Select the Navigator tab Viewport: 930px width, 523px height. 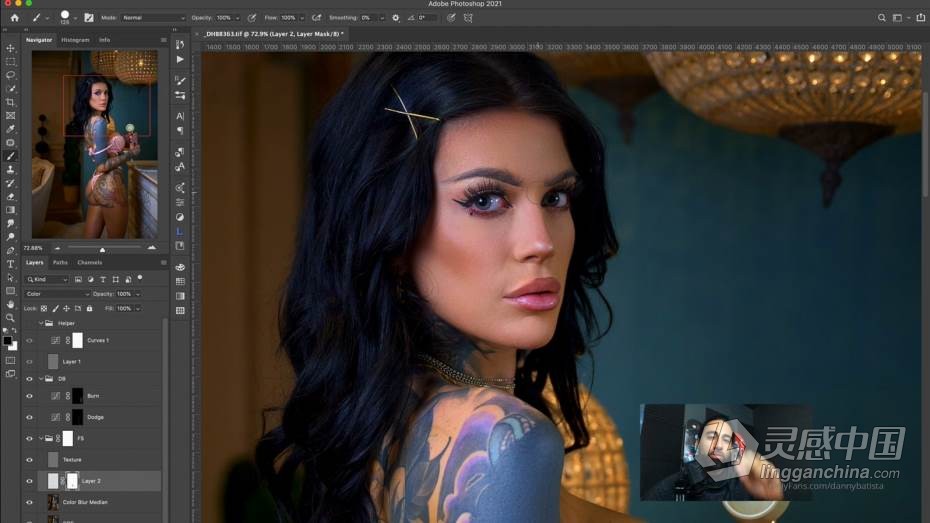pos(39,40)
